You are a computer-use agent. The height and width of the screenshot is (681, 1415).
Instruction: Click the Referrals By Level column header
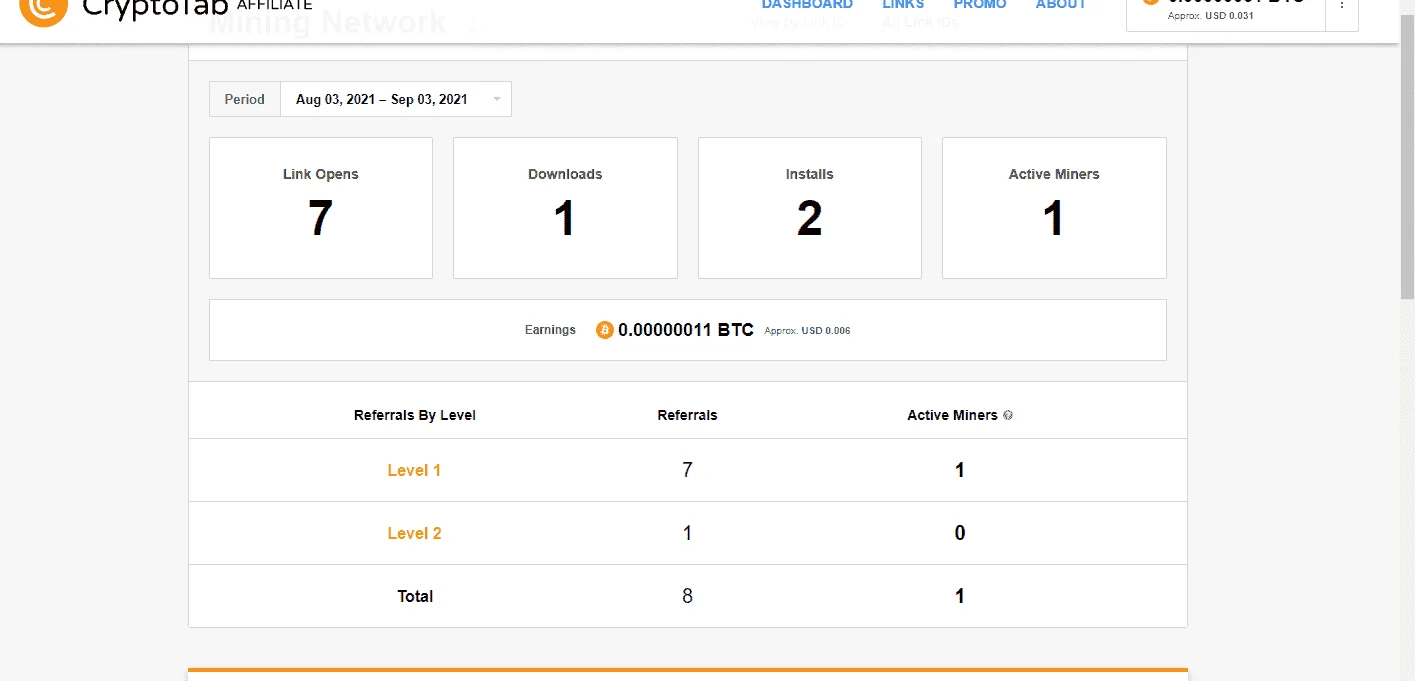(415, 415)
